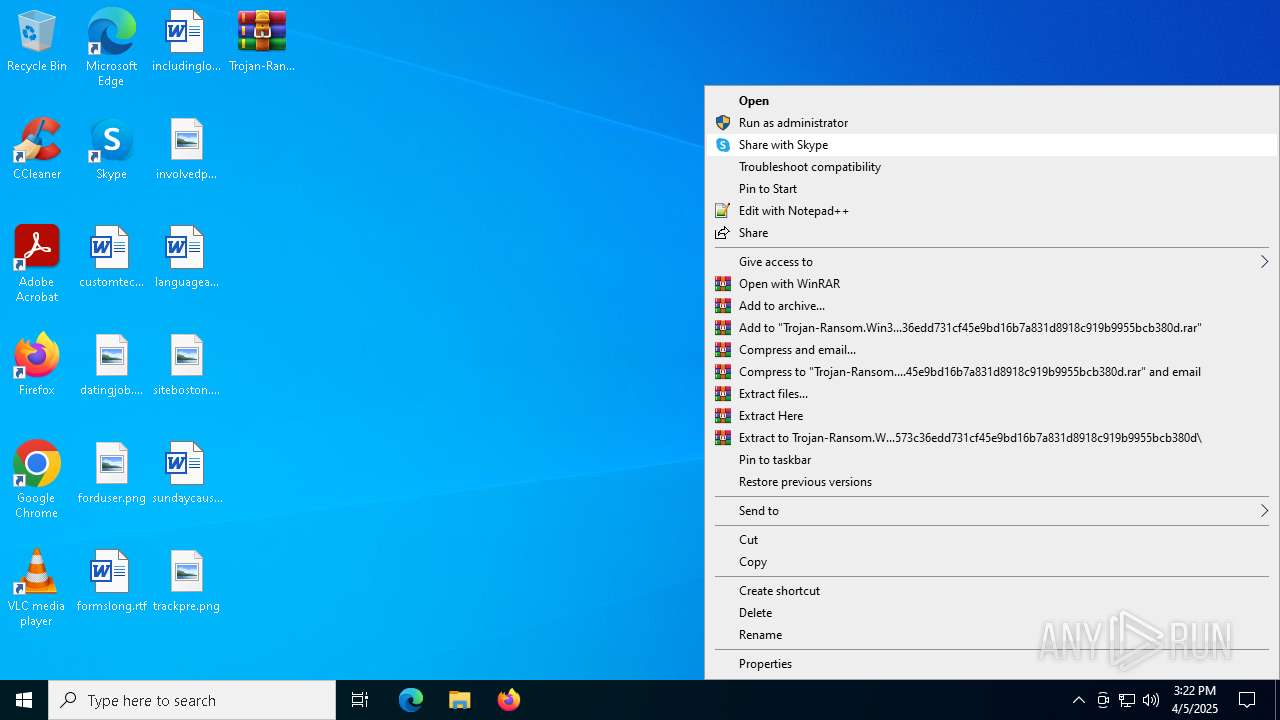Select the VLC media player shortcut
Image resolution: width=1280 pixels, height=720 pixels.
coord(37,587)
